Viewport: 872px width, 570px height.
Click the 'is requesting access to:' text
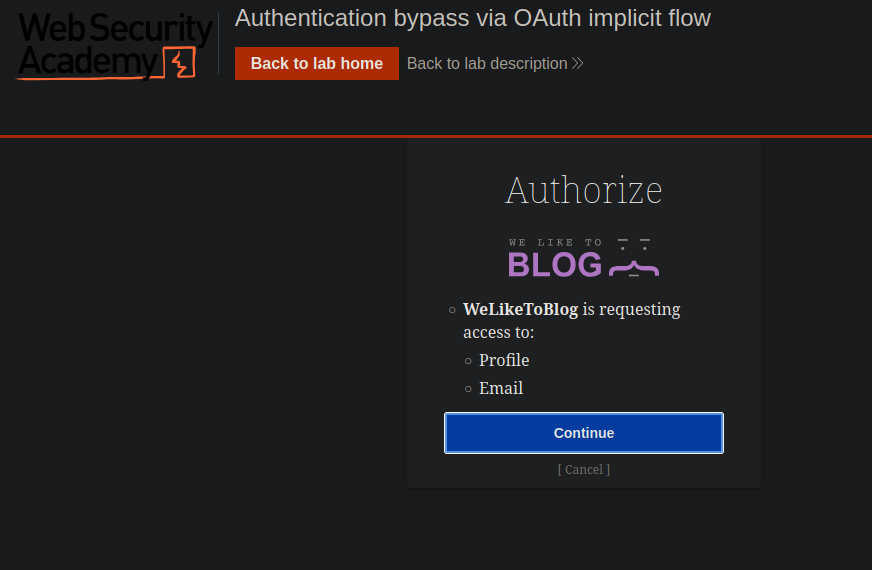pyautogui.click(x=630, y=310)
